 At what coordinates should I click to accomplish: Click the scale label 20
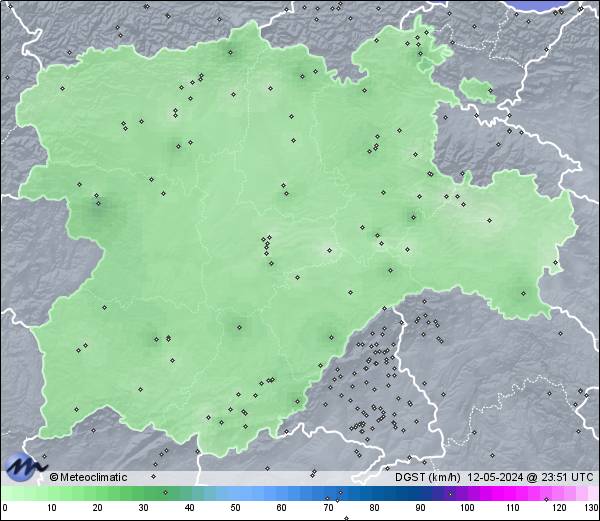pos(98,508)
